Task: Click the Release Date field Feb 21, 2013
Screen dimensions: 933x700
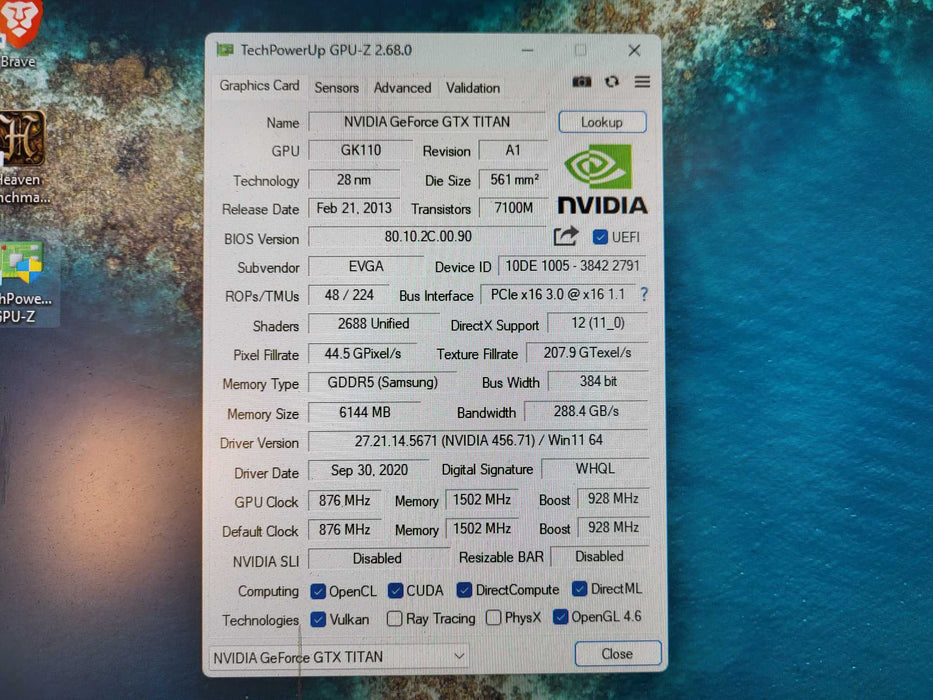Action: point(354,208)
